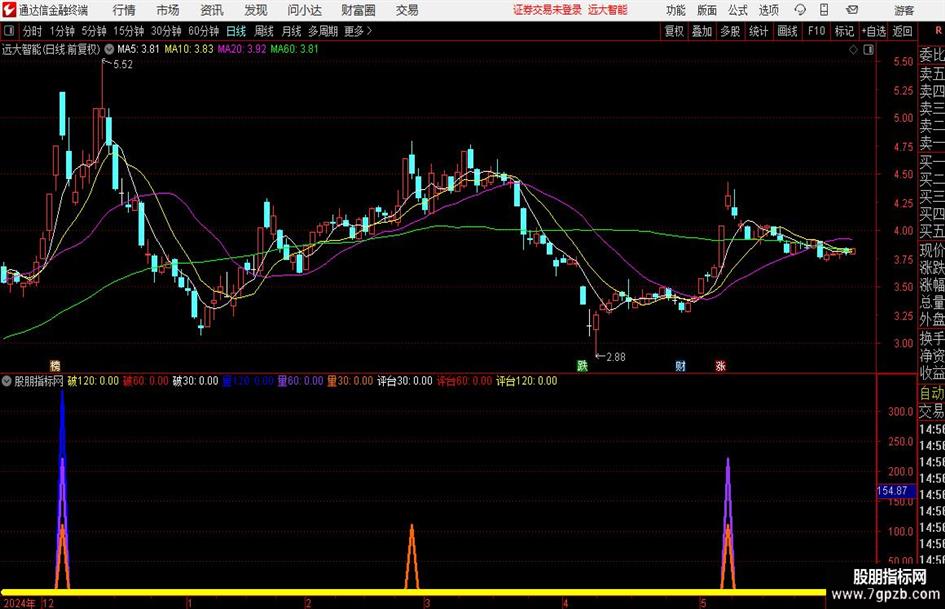This screenshot has width=945, height=609.
Task: Click the 评台120: 0.00 indicator value
Action: coord(527,381)
